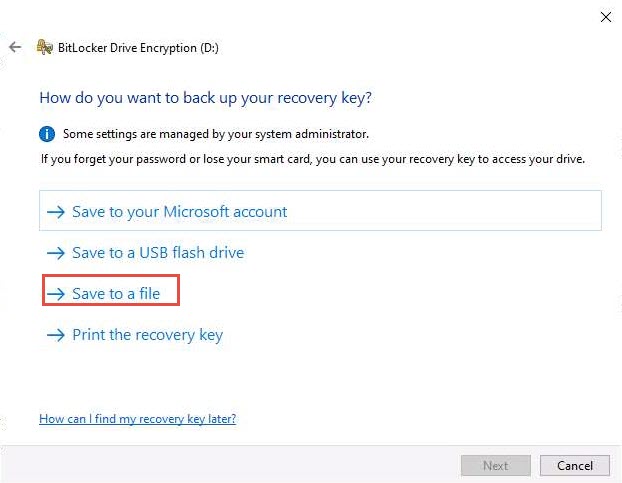Close the BitLocker dialog with the X
Viewport: 622px width, 483px height.
[605, 17]
